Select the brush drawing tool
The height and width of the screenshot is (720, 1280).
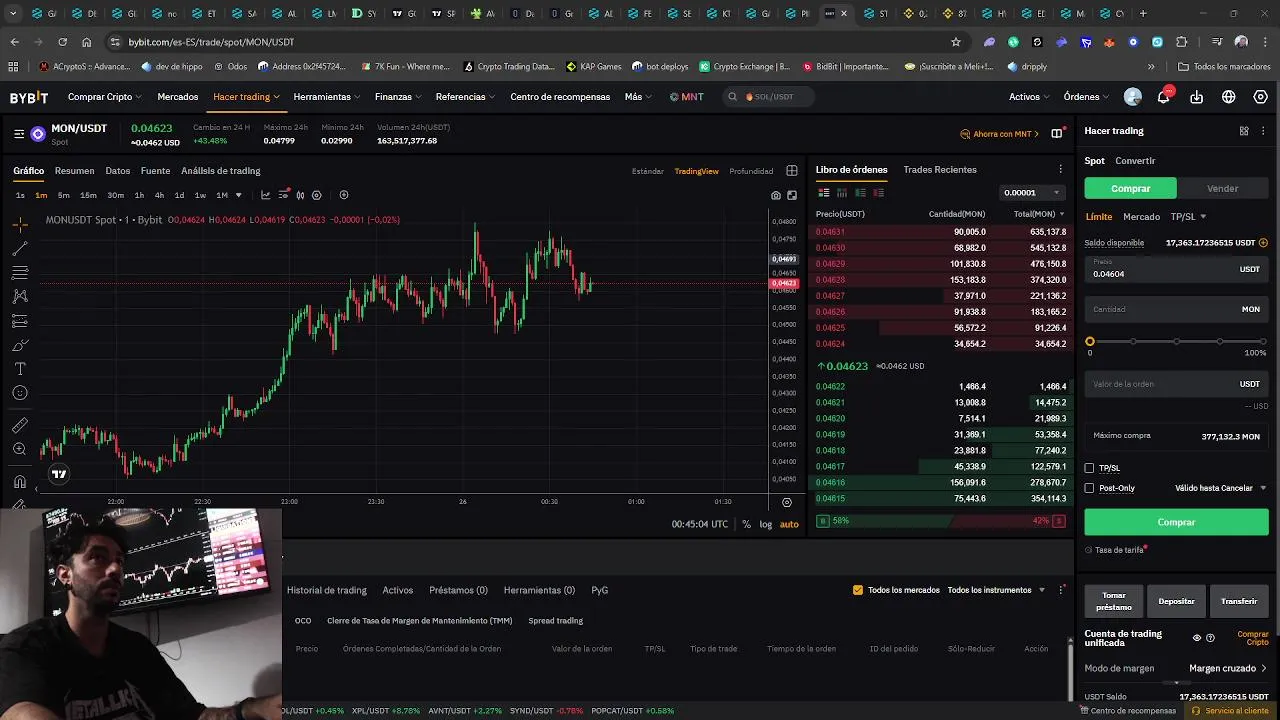20,345
